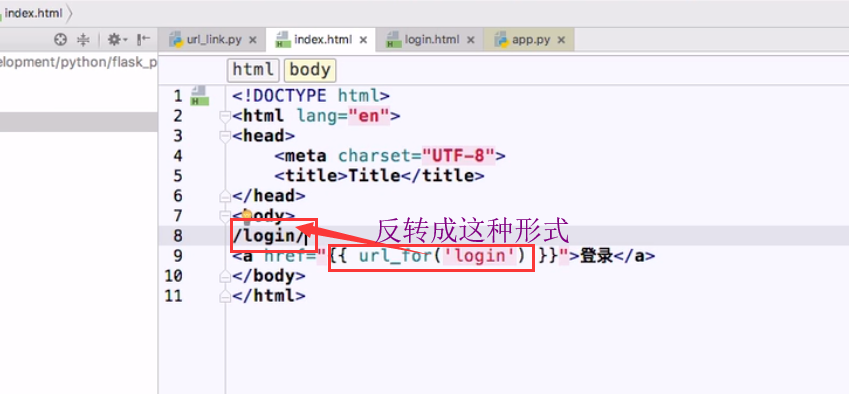Place cursor after /login/ on line 8
The width and height of the screenshot is (849, 394).
[x=306, y=236]
